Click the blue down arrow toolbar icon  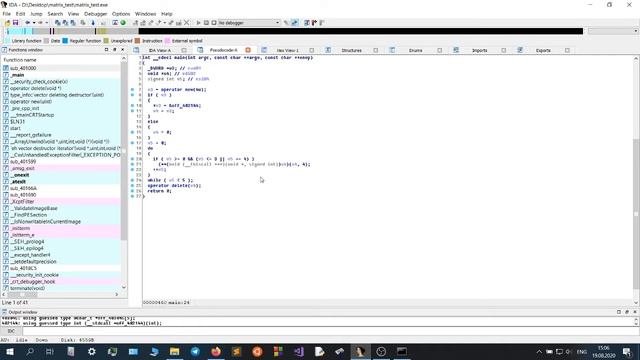coord(93,23)
